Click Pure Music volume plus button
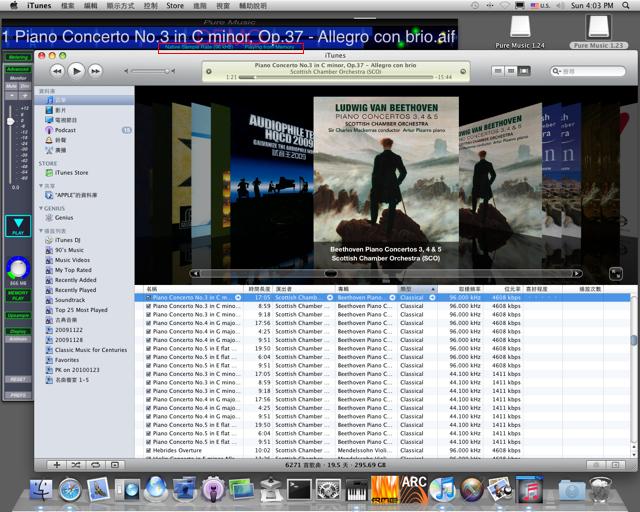 click(x=25, y=96)
